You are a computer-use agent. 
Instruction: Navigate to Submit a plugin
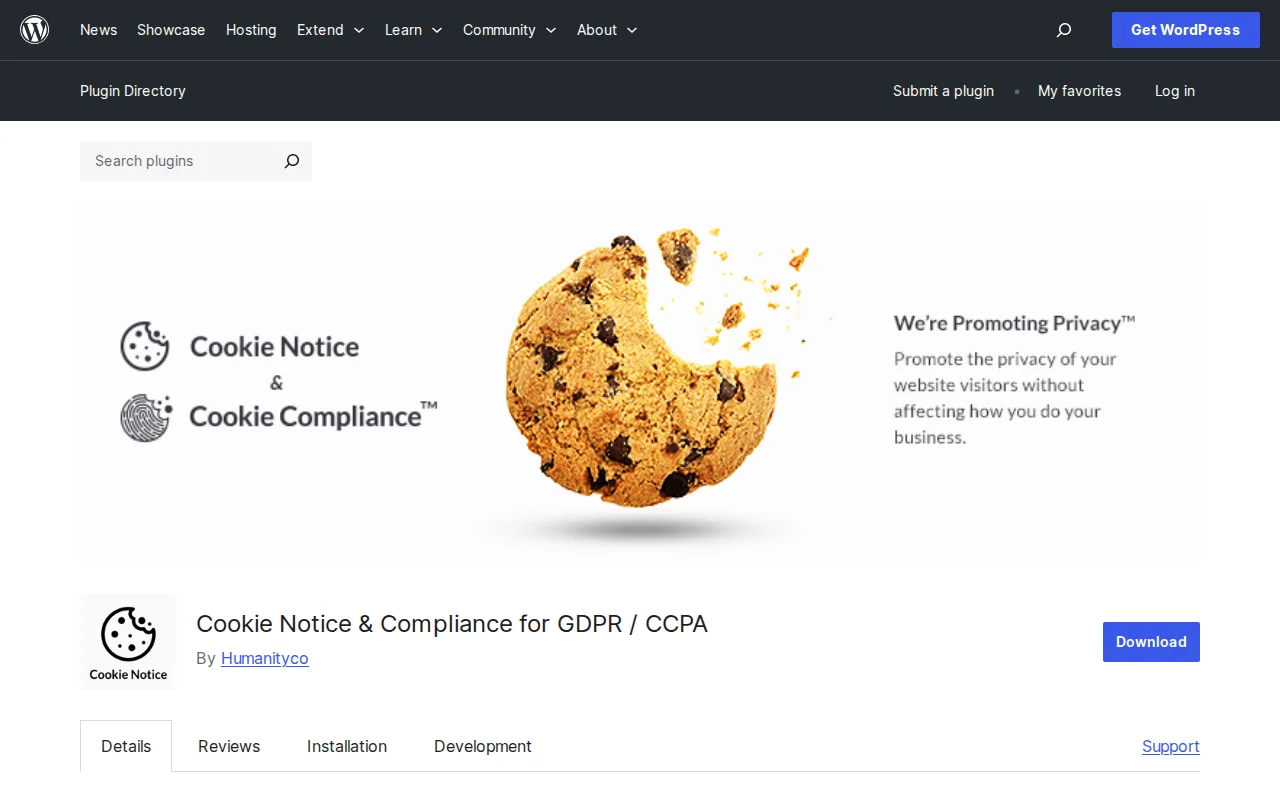click(943, 91)
